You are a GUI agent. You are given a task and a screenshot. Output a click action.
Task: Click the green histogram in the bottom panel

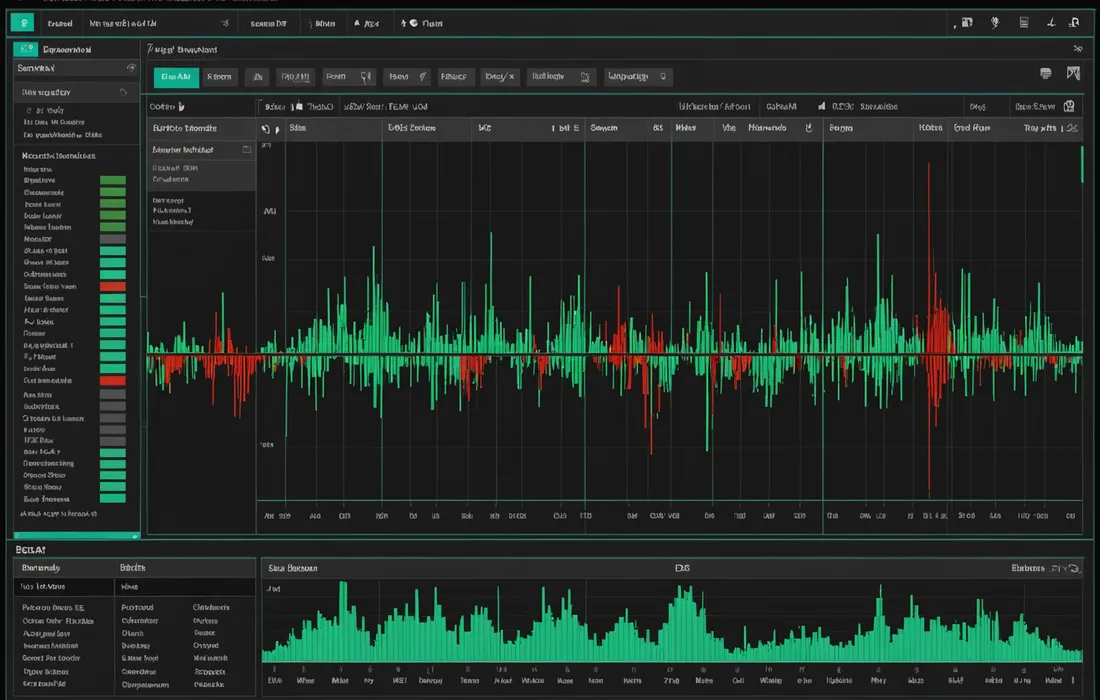pyautogui.click(x=672, y=623)
